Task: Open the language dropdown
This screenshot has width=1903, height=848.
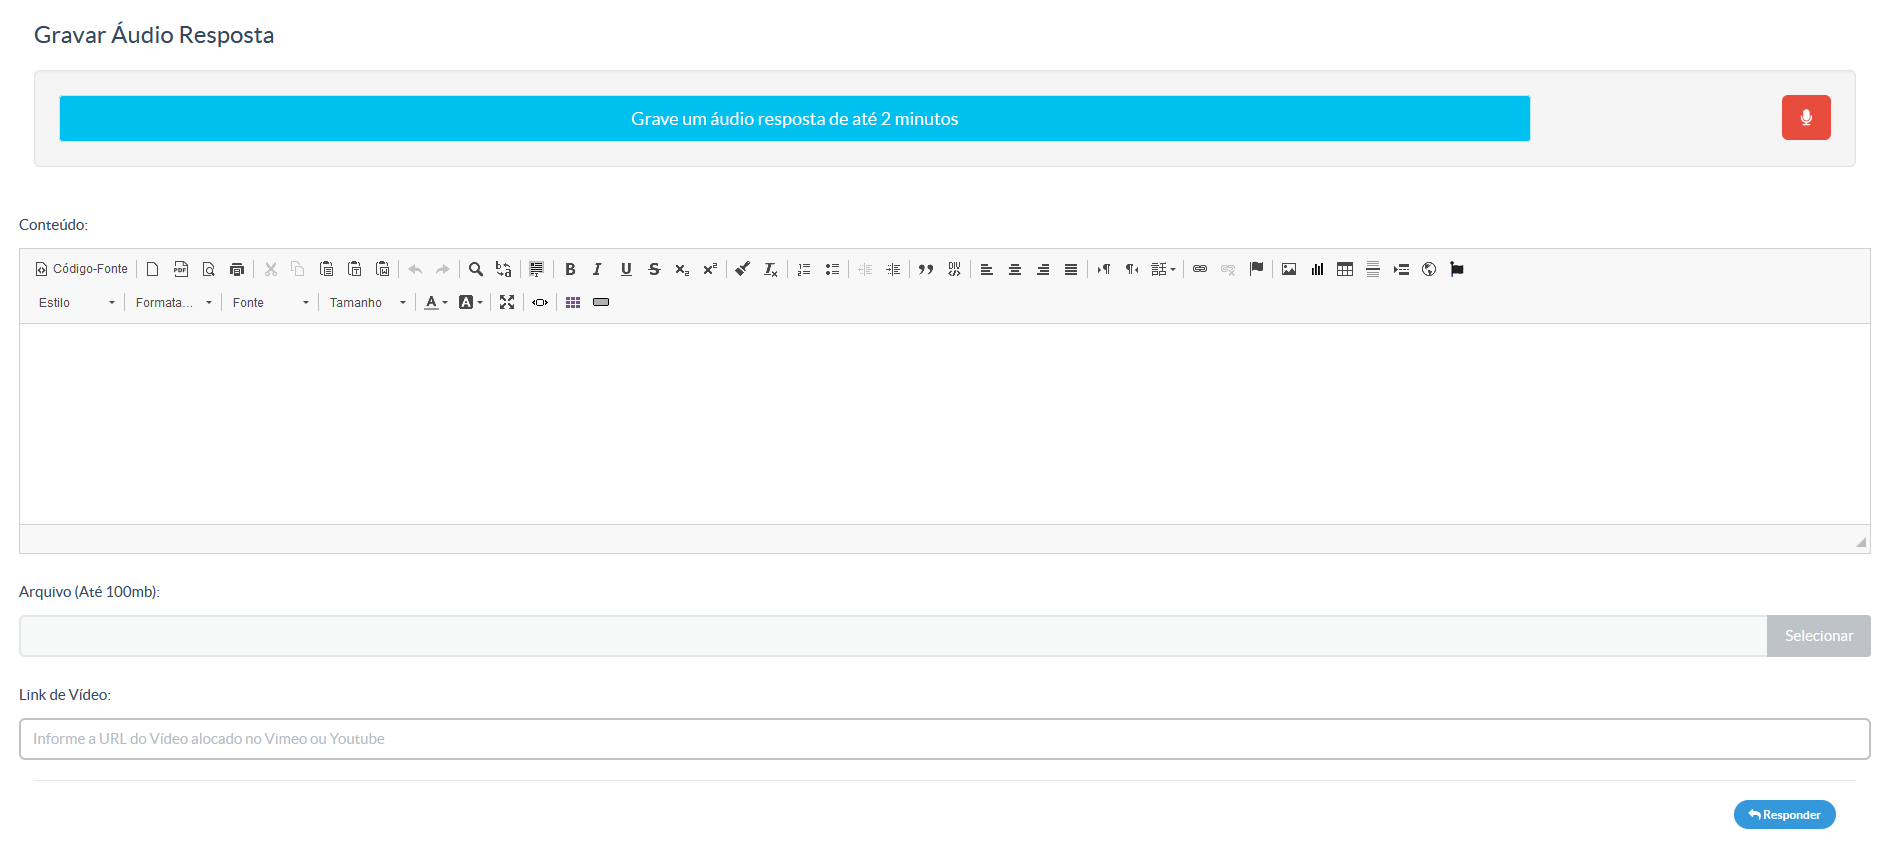Action: tap(1163, 269)
